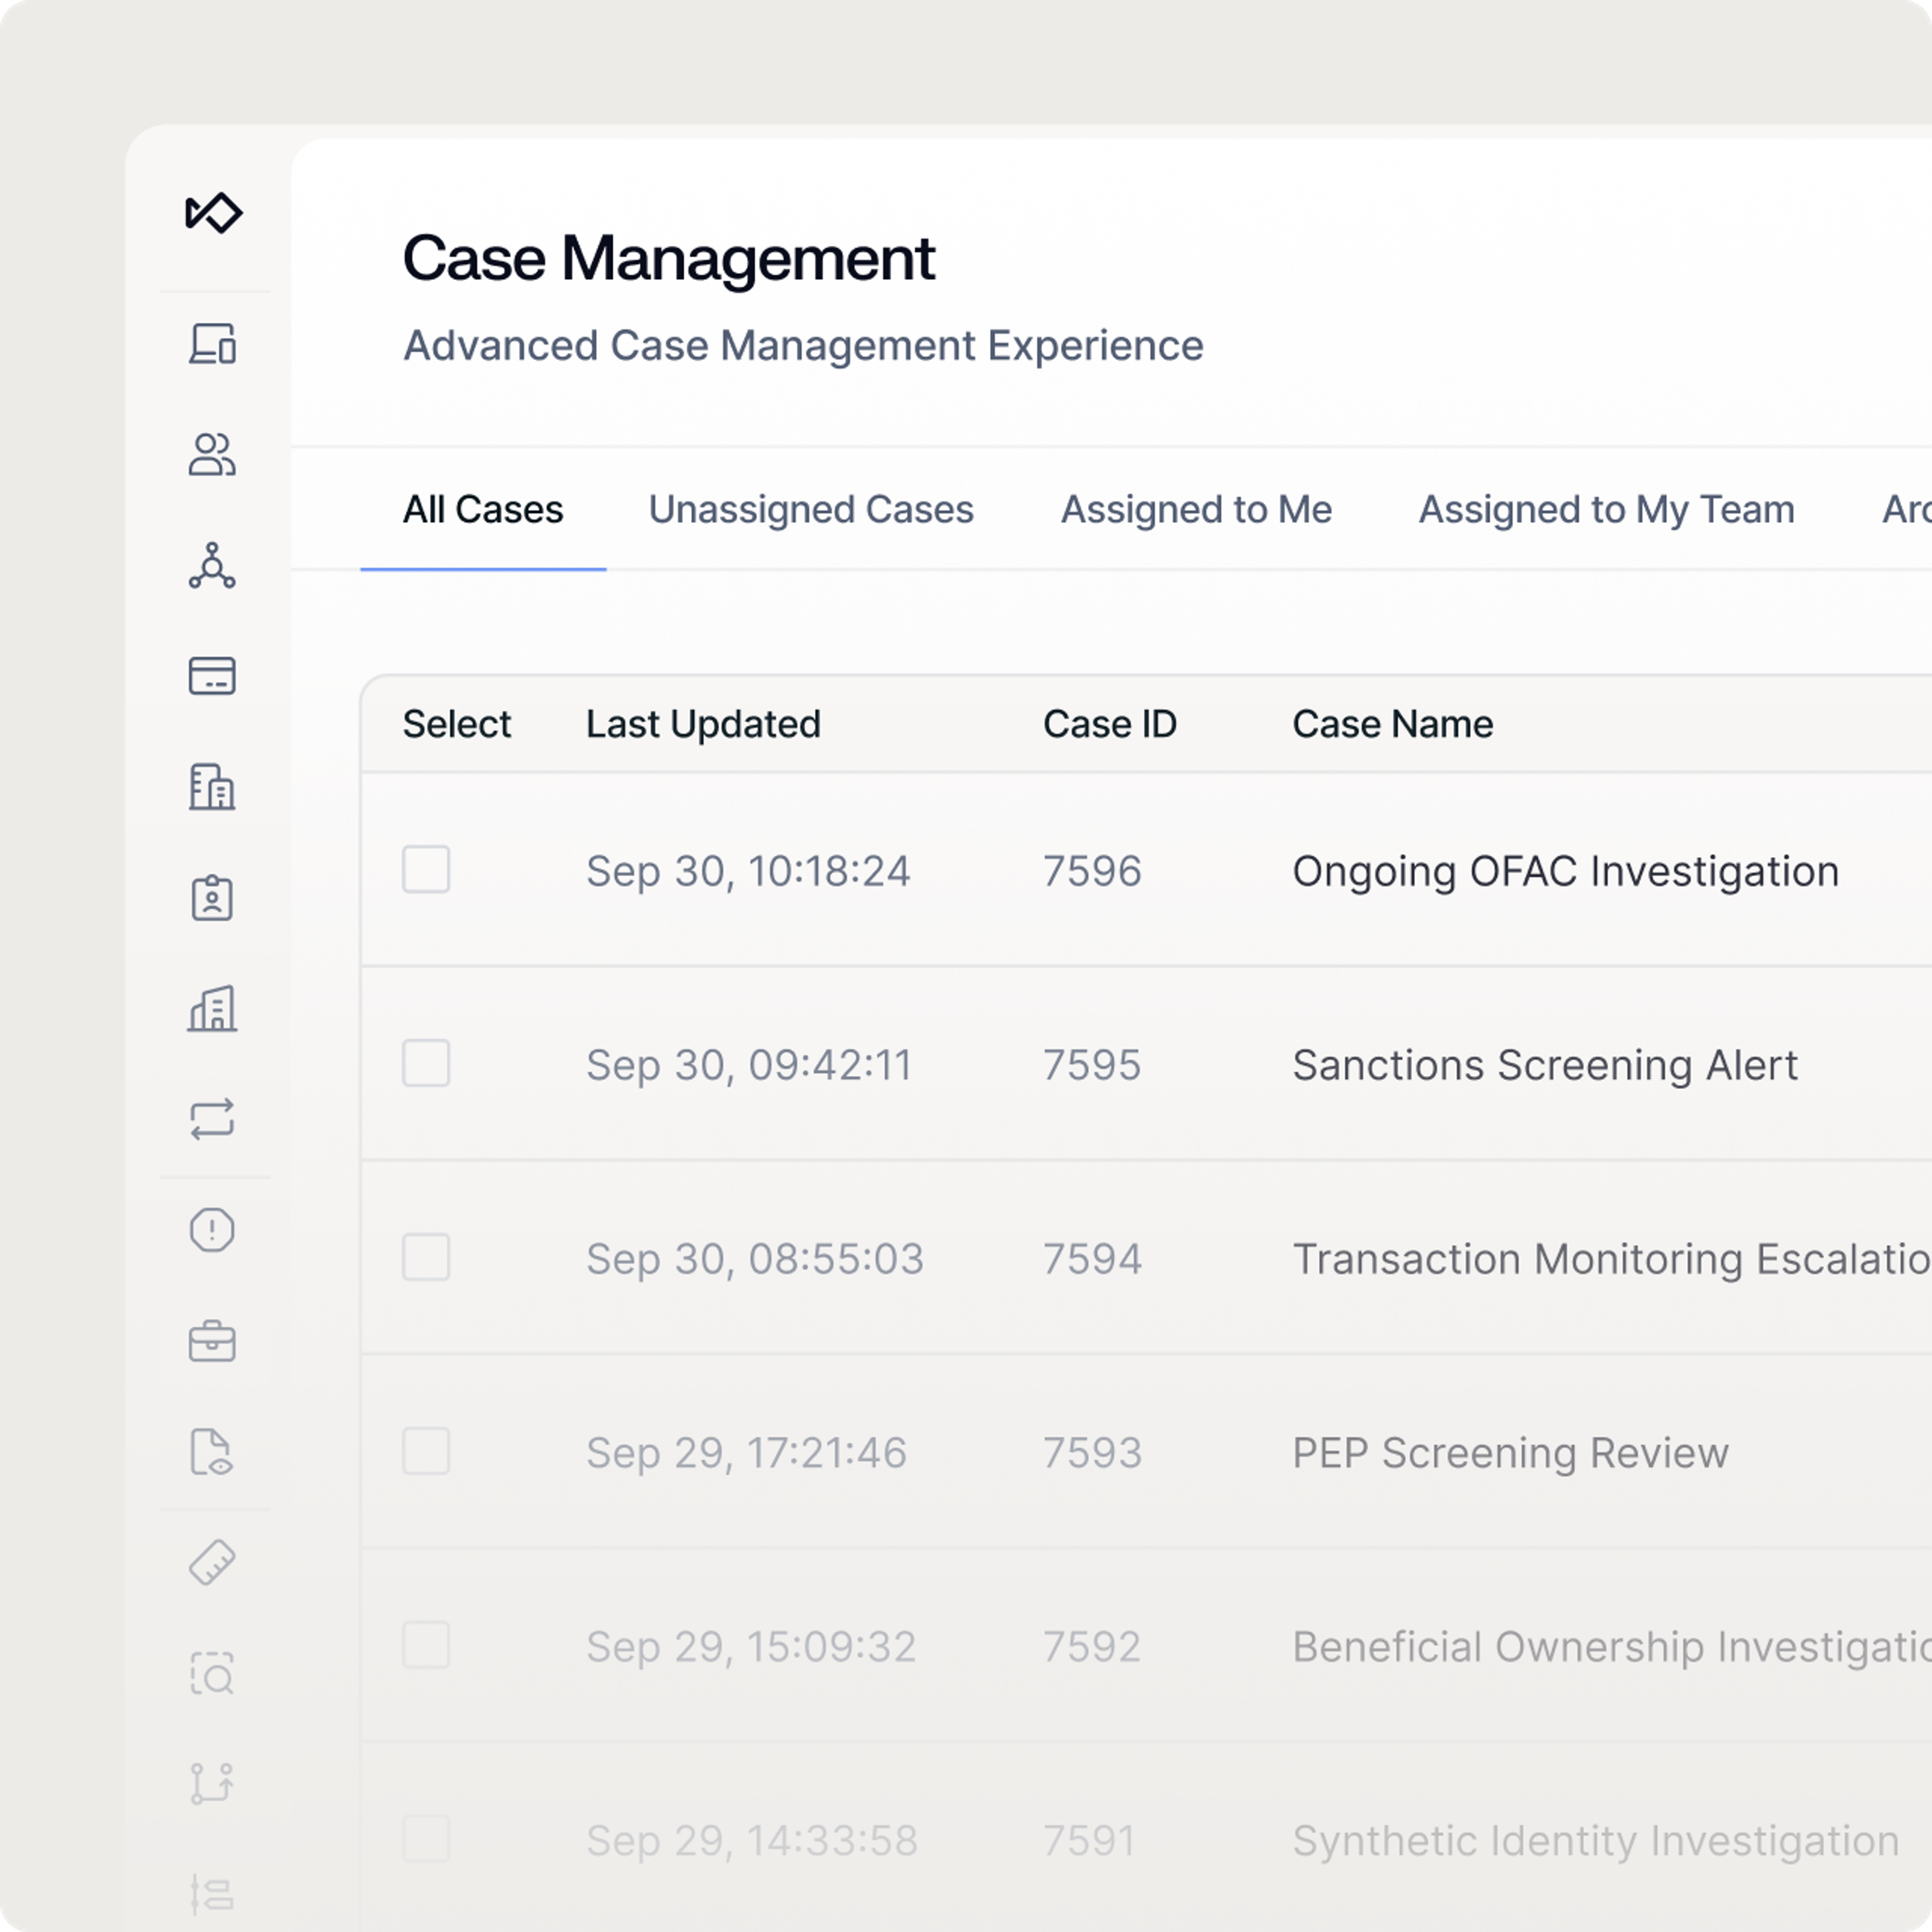Tick checkbox for case 7594
This screenshot has height=1932, width=1932.
tap(426, 1257)
